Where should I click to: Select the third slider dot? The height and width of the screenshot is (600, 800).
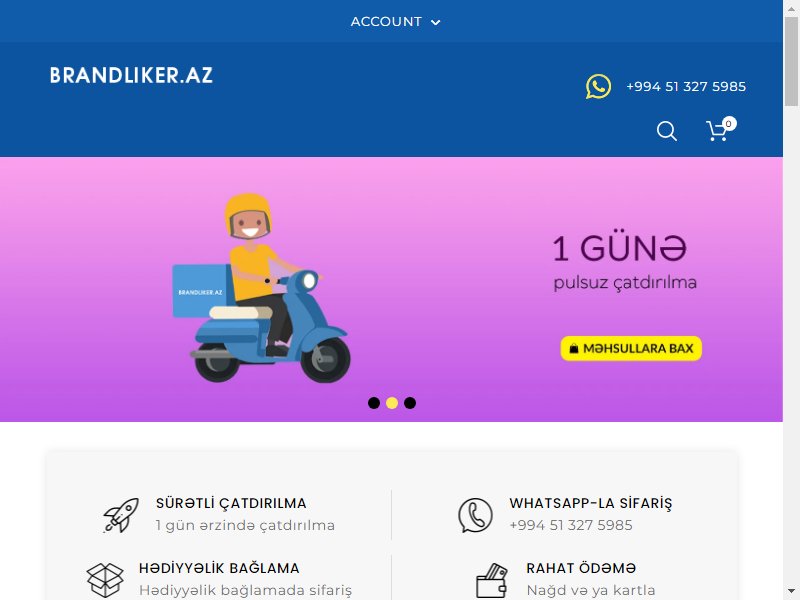[410, 403]
